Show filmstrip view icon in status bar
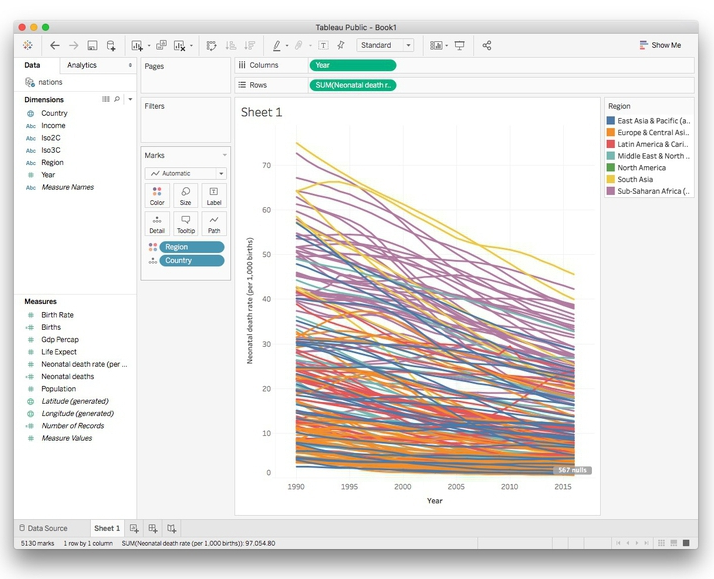 674,543
